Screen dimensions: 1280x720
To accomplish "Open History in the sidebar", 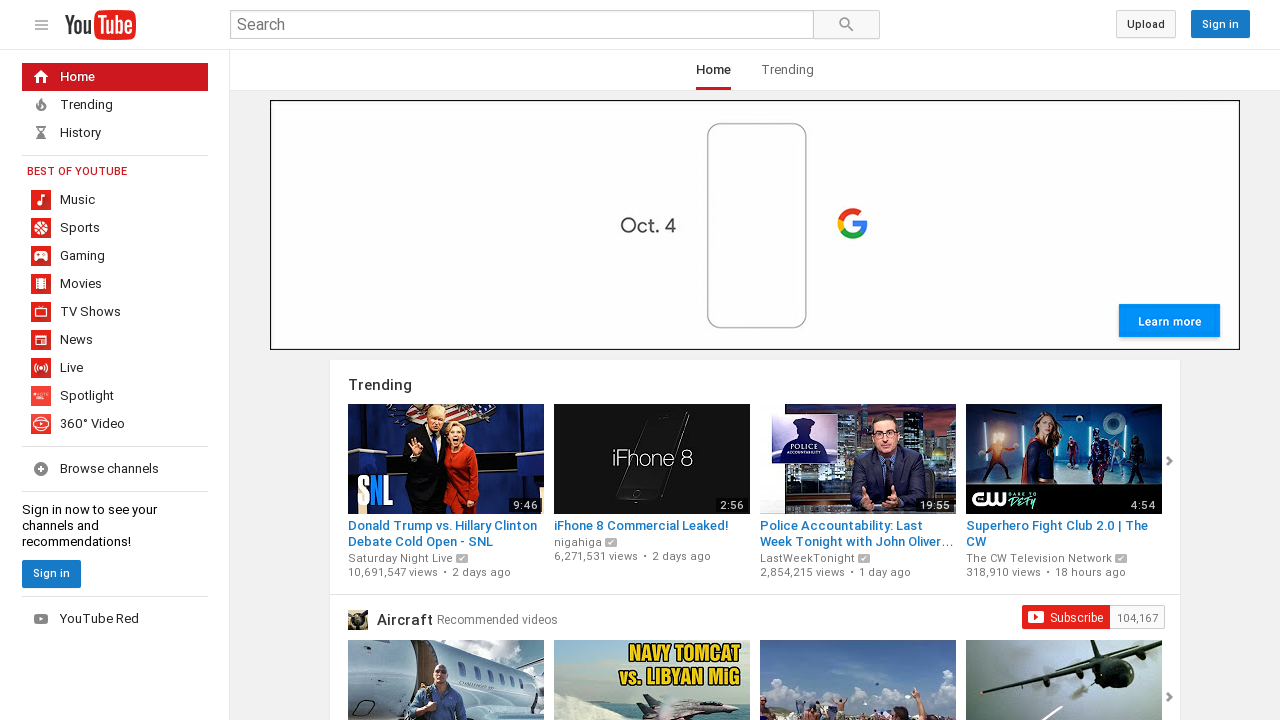I will (115, 133).
